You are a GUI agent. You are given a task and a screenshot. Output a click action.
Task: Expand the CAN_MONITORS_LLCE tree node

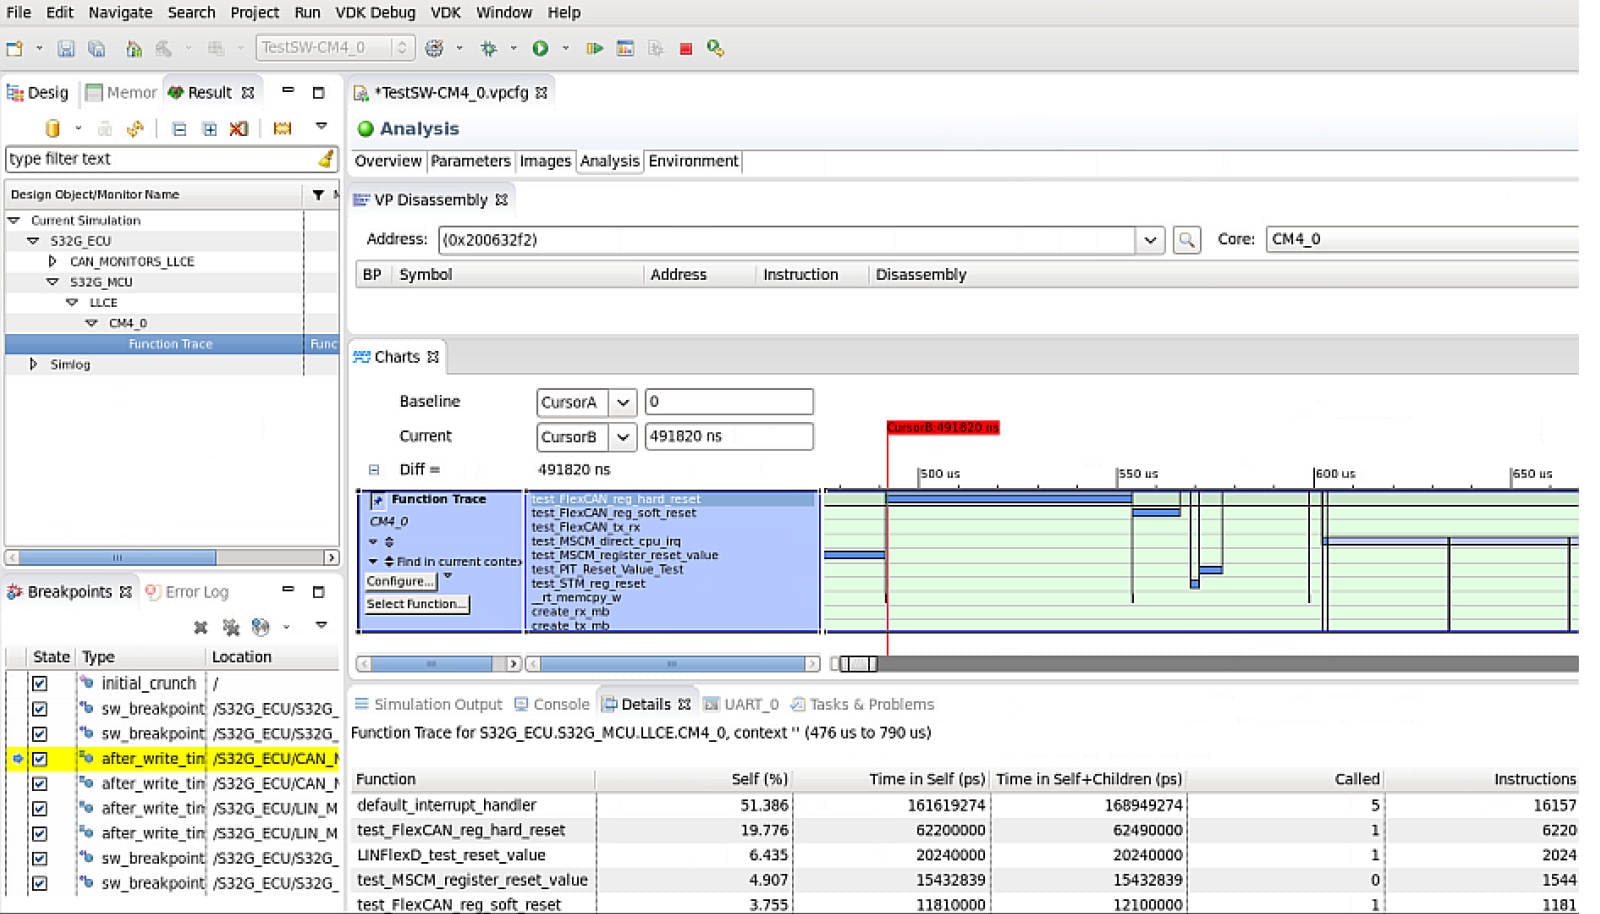53,261
